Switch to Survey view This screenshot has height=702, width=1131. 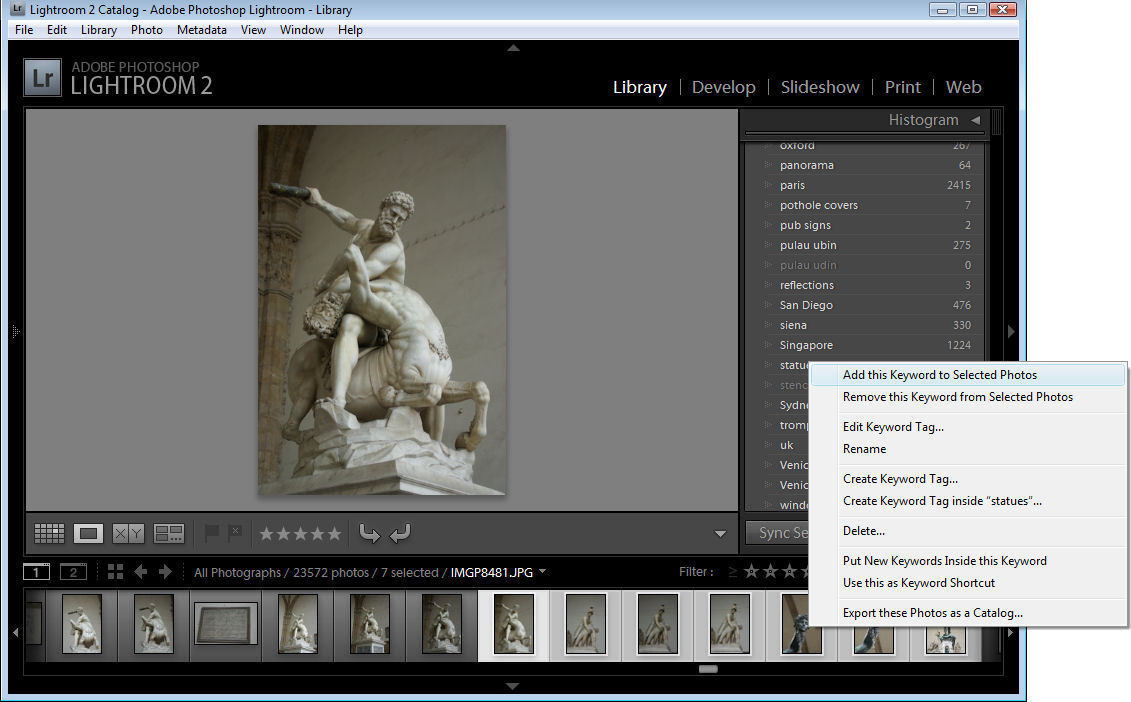click(x=169, y=533)
